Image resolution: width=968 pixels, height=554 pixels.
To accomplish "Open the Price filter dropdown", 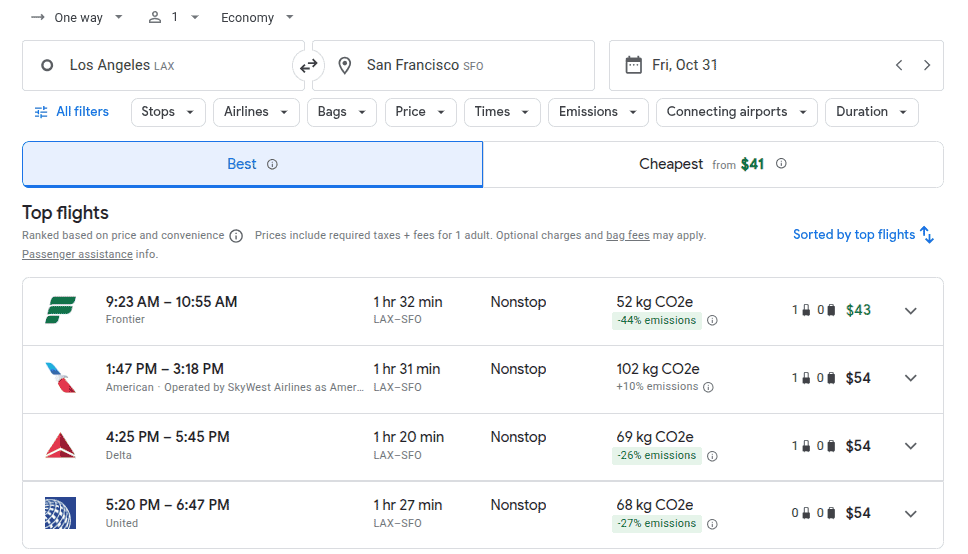I will coord(420,112).
